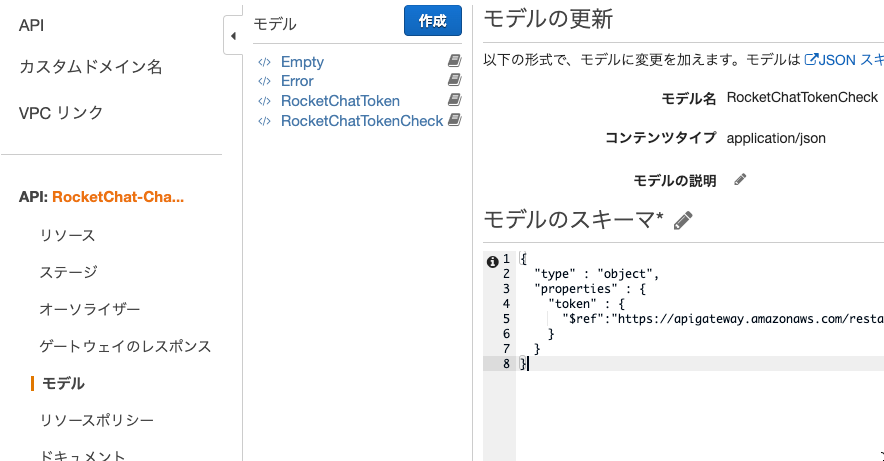Open the Empty model link
Viewport: 884px width, 461px height.
click(x=302, y=61)
